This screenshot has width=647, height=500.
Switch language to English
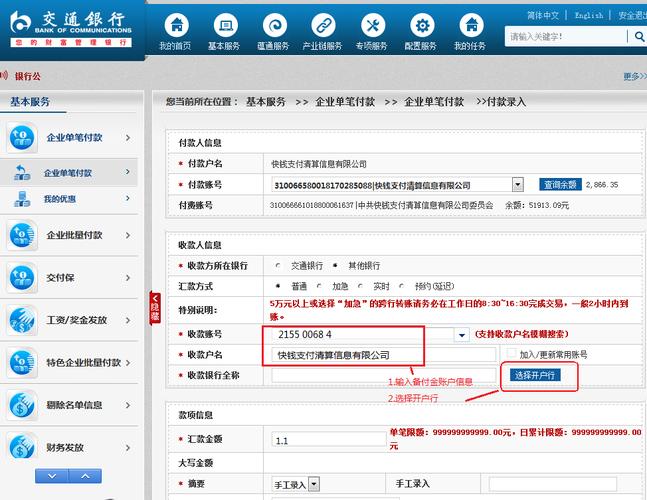tap(589, 16)
